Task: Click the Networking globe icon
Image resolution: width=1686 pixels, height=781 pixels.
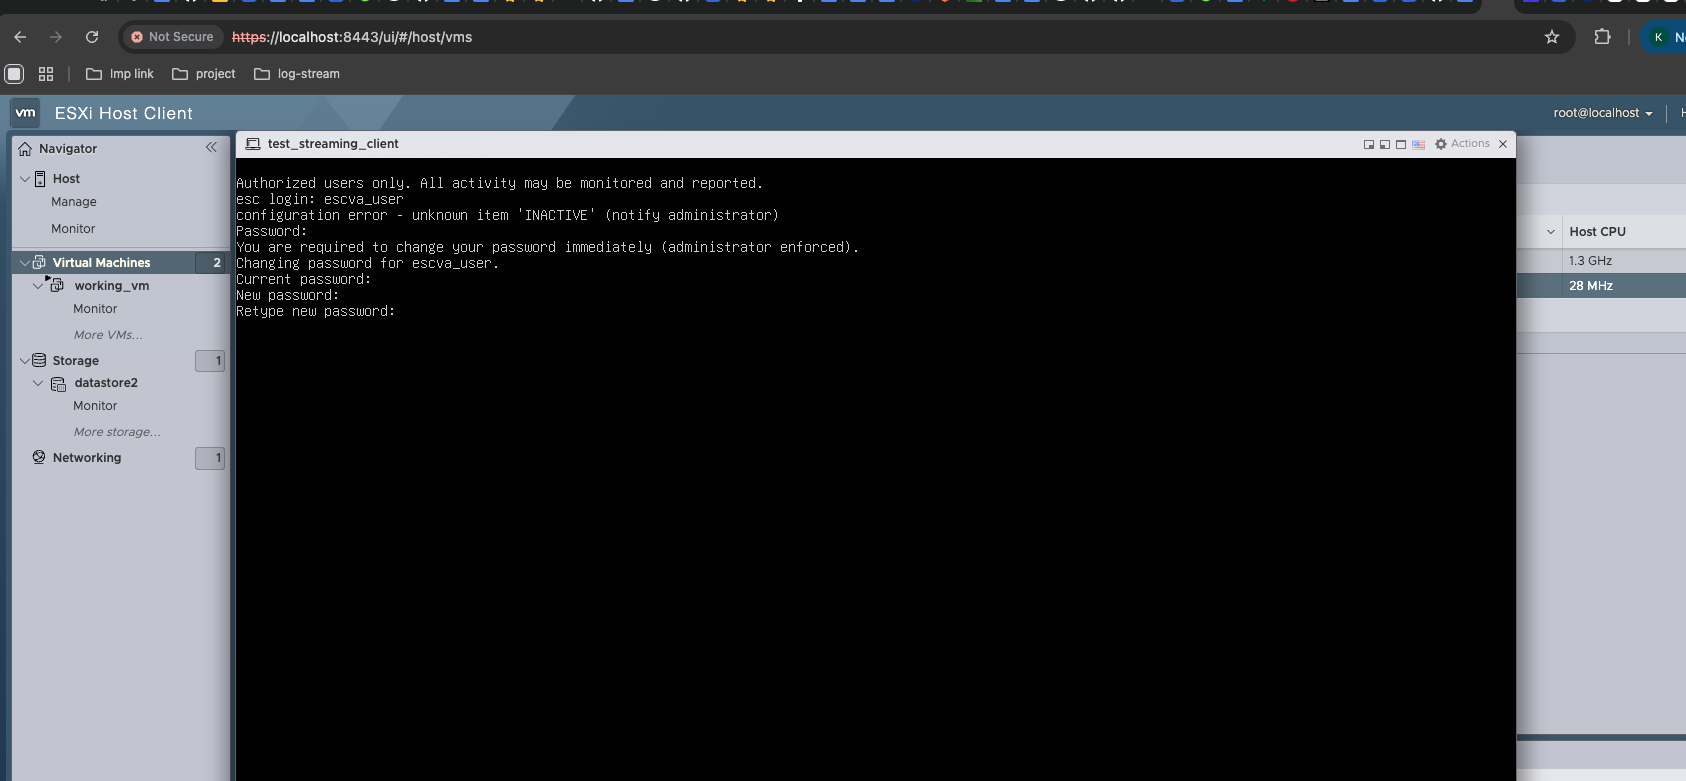Action: pyautogui.click(x=39, y=457)
